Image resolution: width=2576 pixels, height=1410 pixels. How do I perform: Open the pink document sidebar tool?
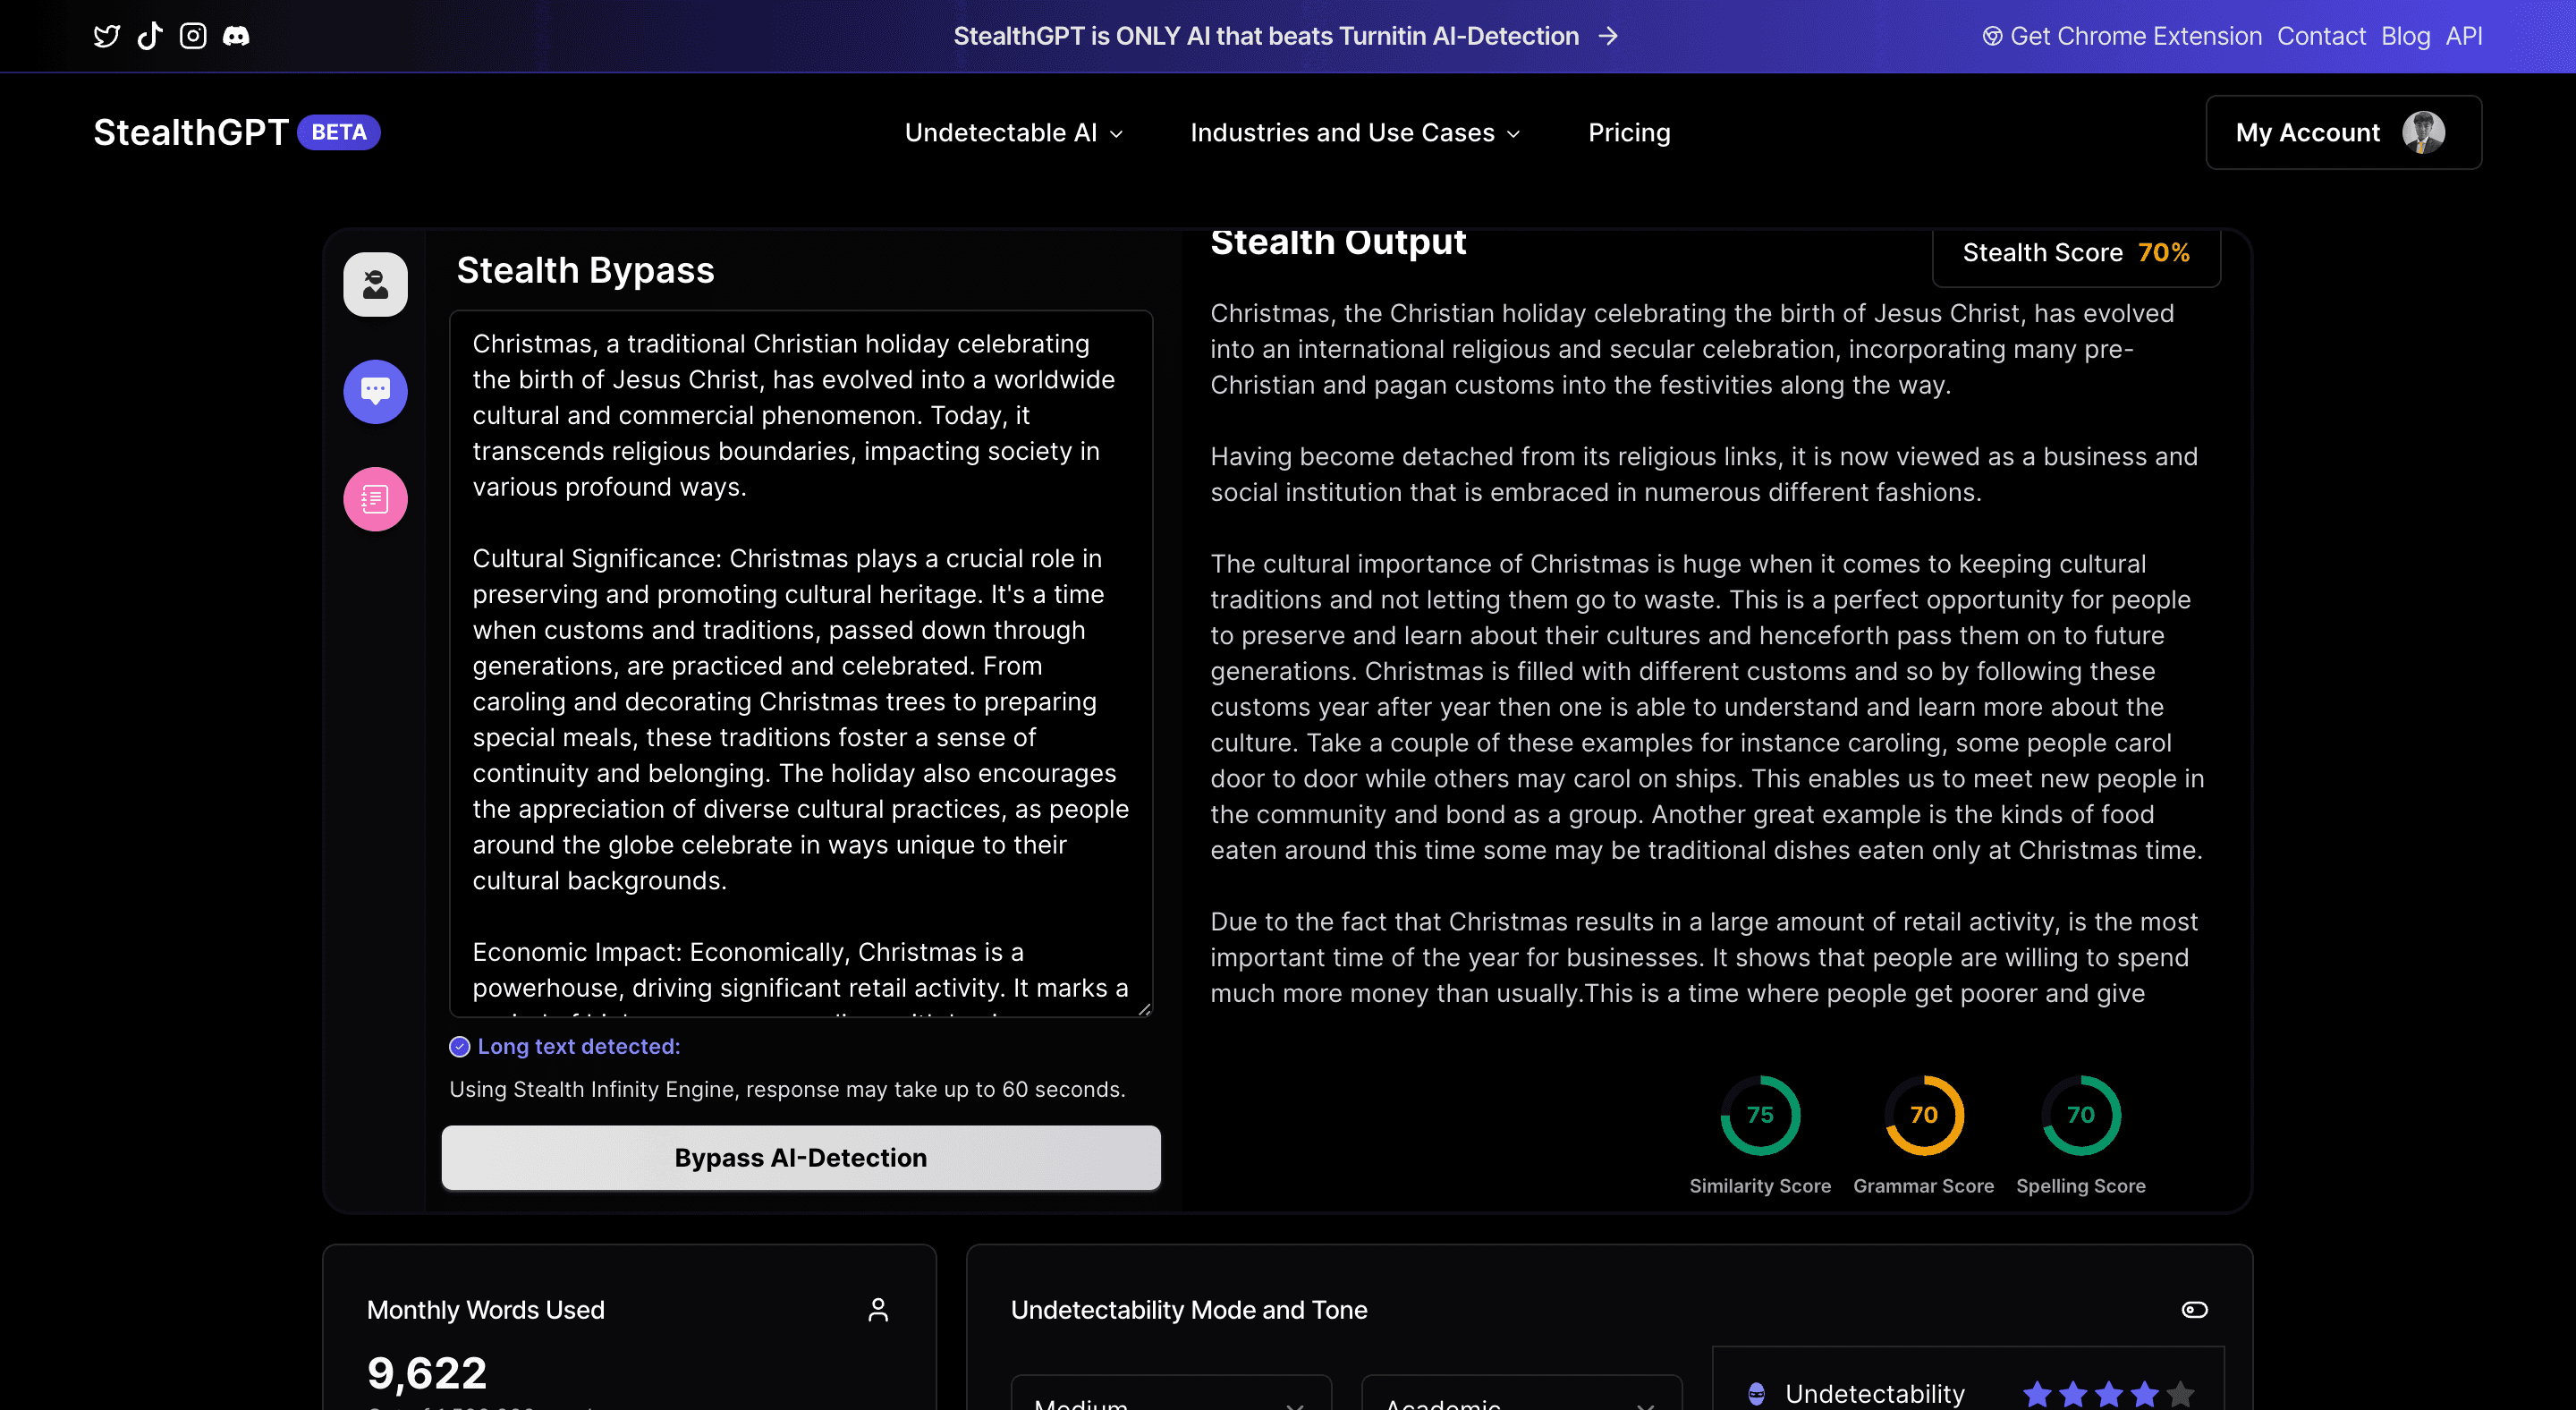click(375, 498)
